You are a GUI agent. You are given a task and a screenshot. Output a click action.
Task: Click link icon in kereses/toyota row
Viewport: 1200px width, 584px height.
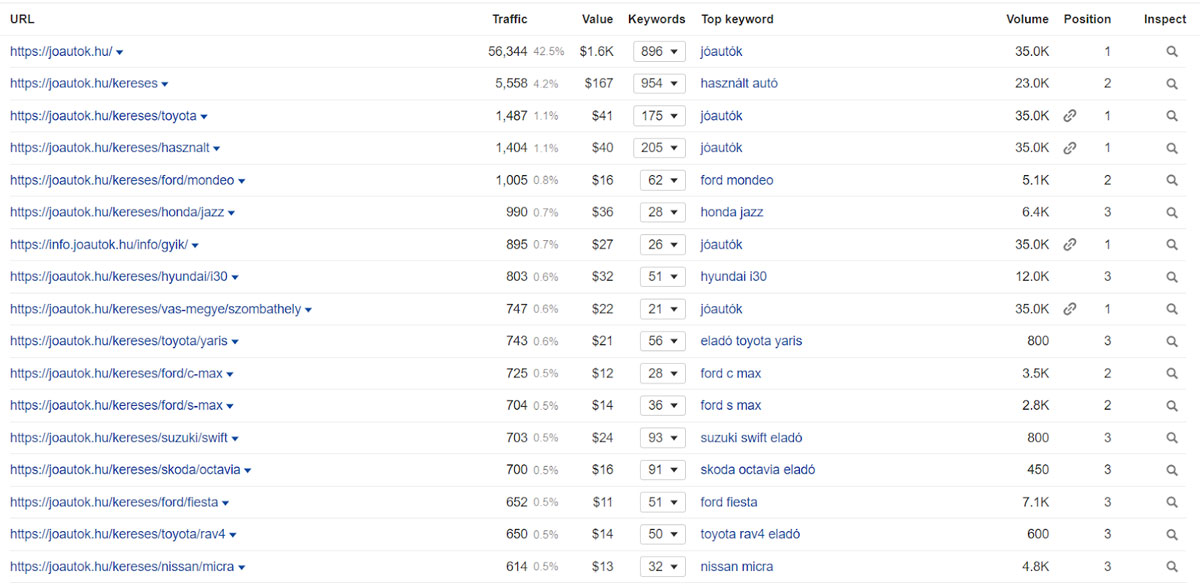1070,116
